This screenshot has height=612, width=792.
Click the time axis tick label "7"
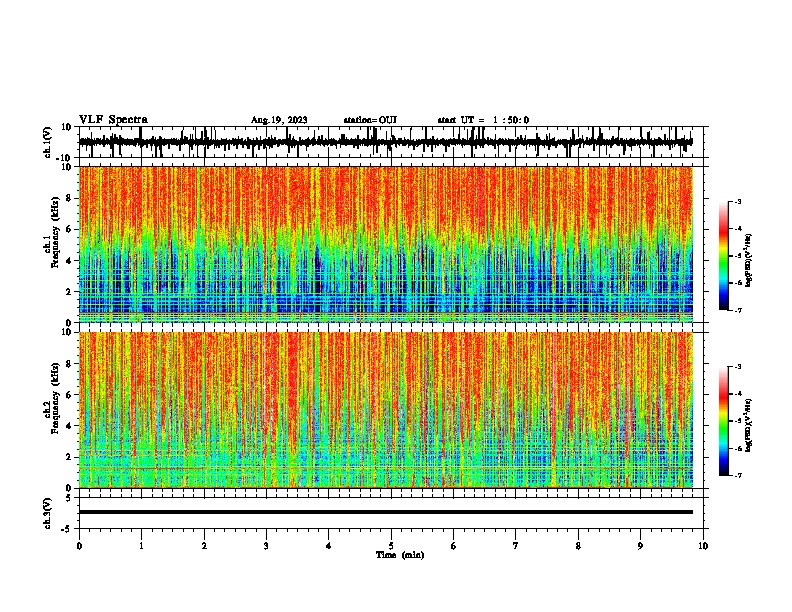tap(516, 546)
